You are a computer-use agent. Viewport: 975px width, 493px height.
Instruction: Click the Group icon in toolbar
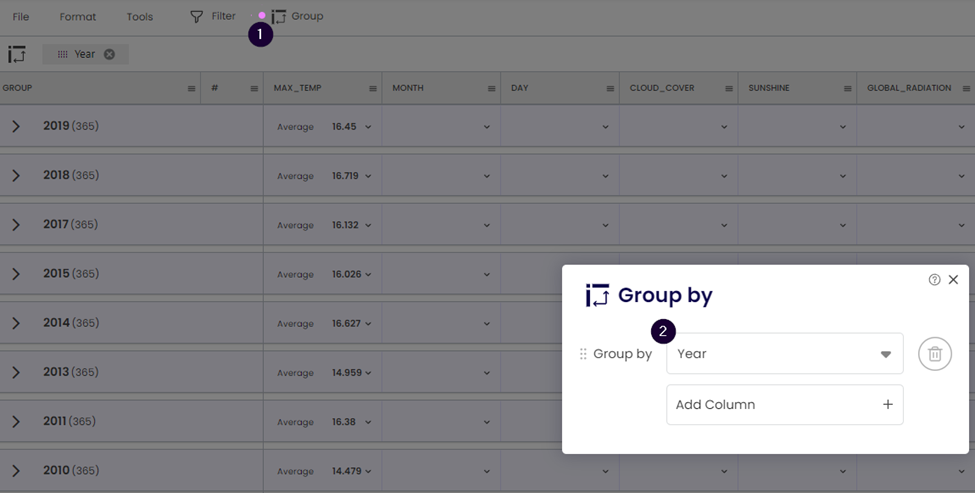pyautogui.click(x=279, y=17)
